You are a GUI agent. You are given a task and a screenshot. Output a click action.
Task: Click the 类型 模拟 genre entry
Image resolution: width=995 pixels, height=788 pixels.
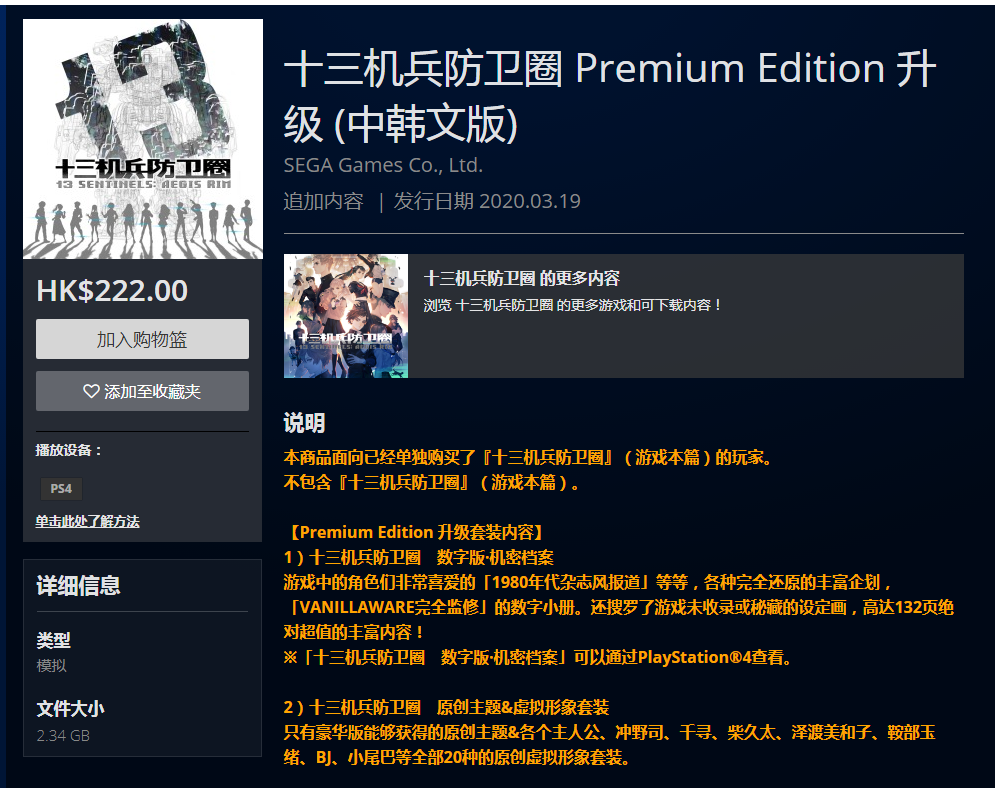[x=53, y=652]
